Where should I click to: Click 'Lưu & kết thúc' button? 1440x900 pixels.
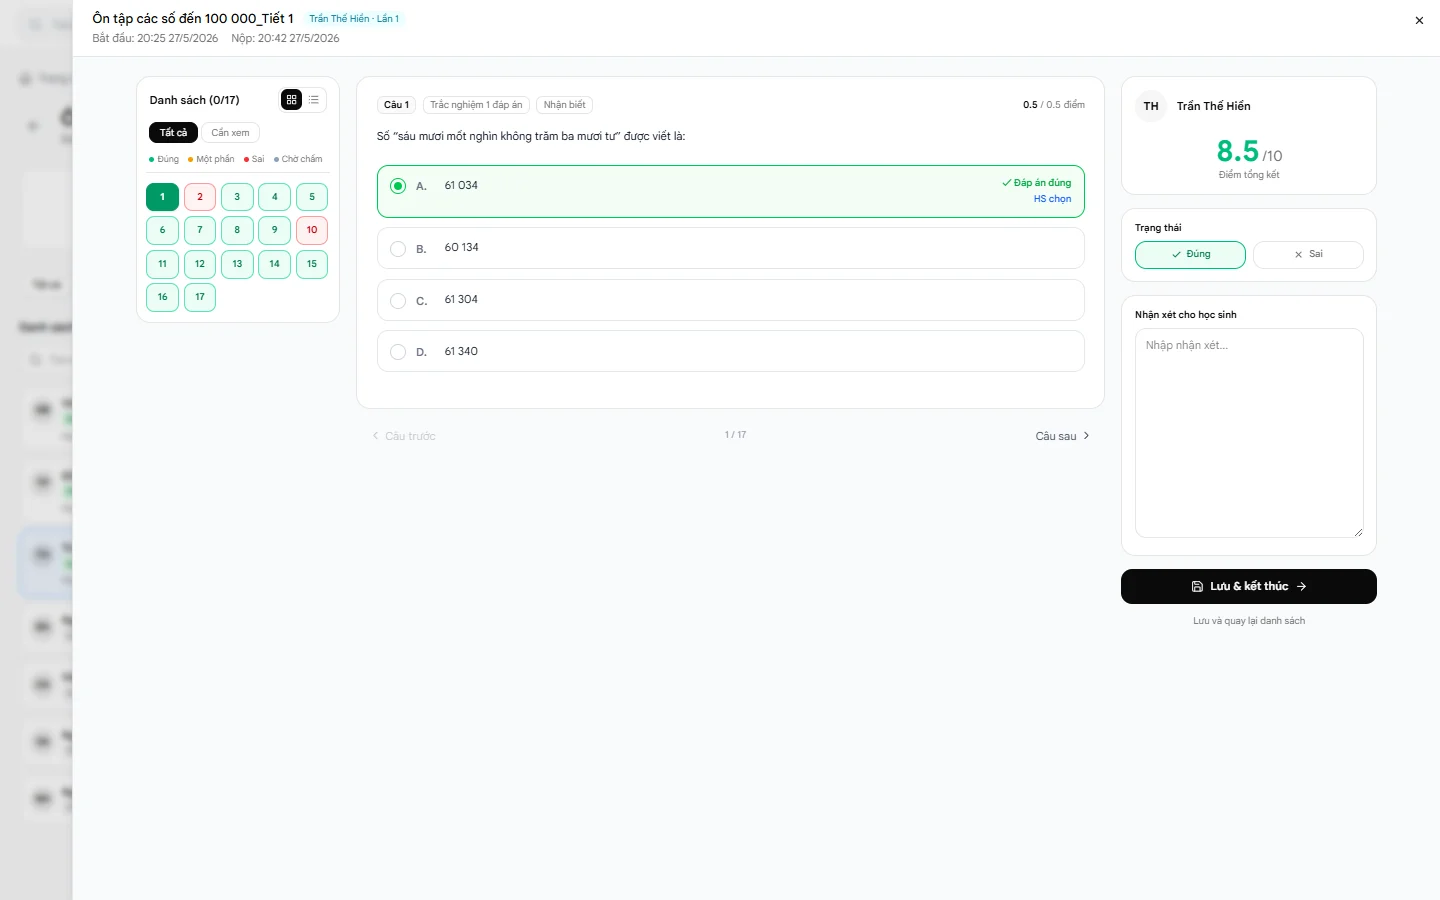pos(1249,587)
